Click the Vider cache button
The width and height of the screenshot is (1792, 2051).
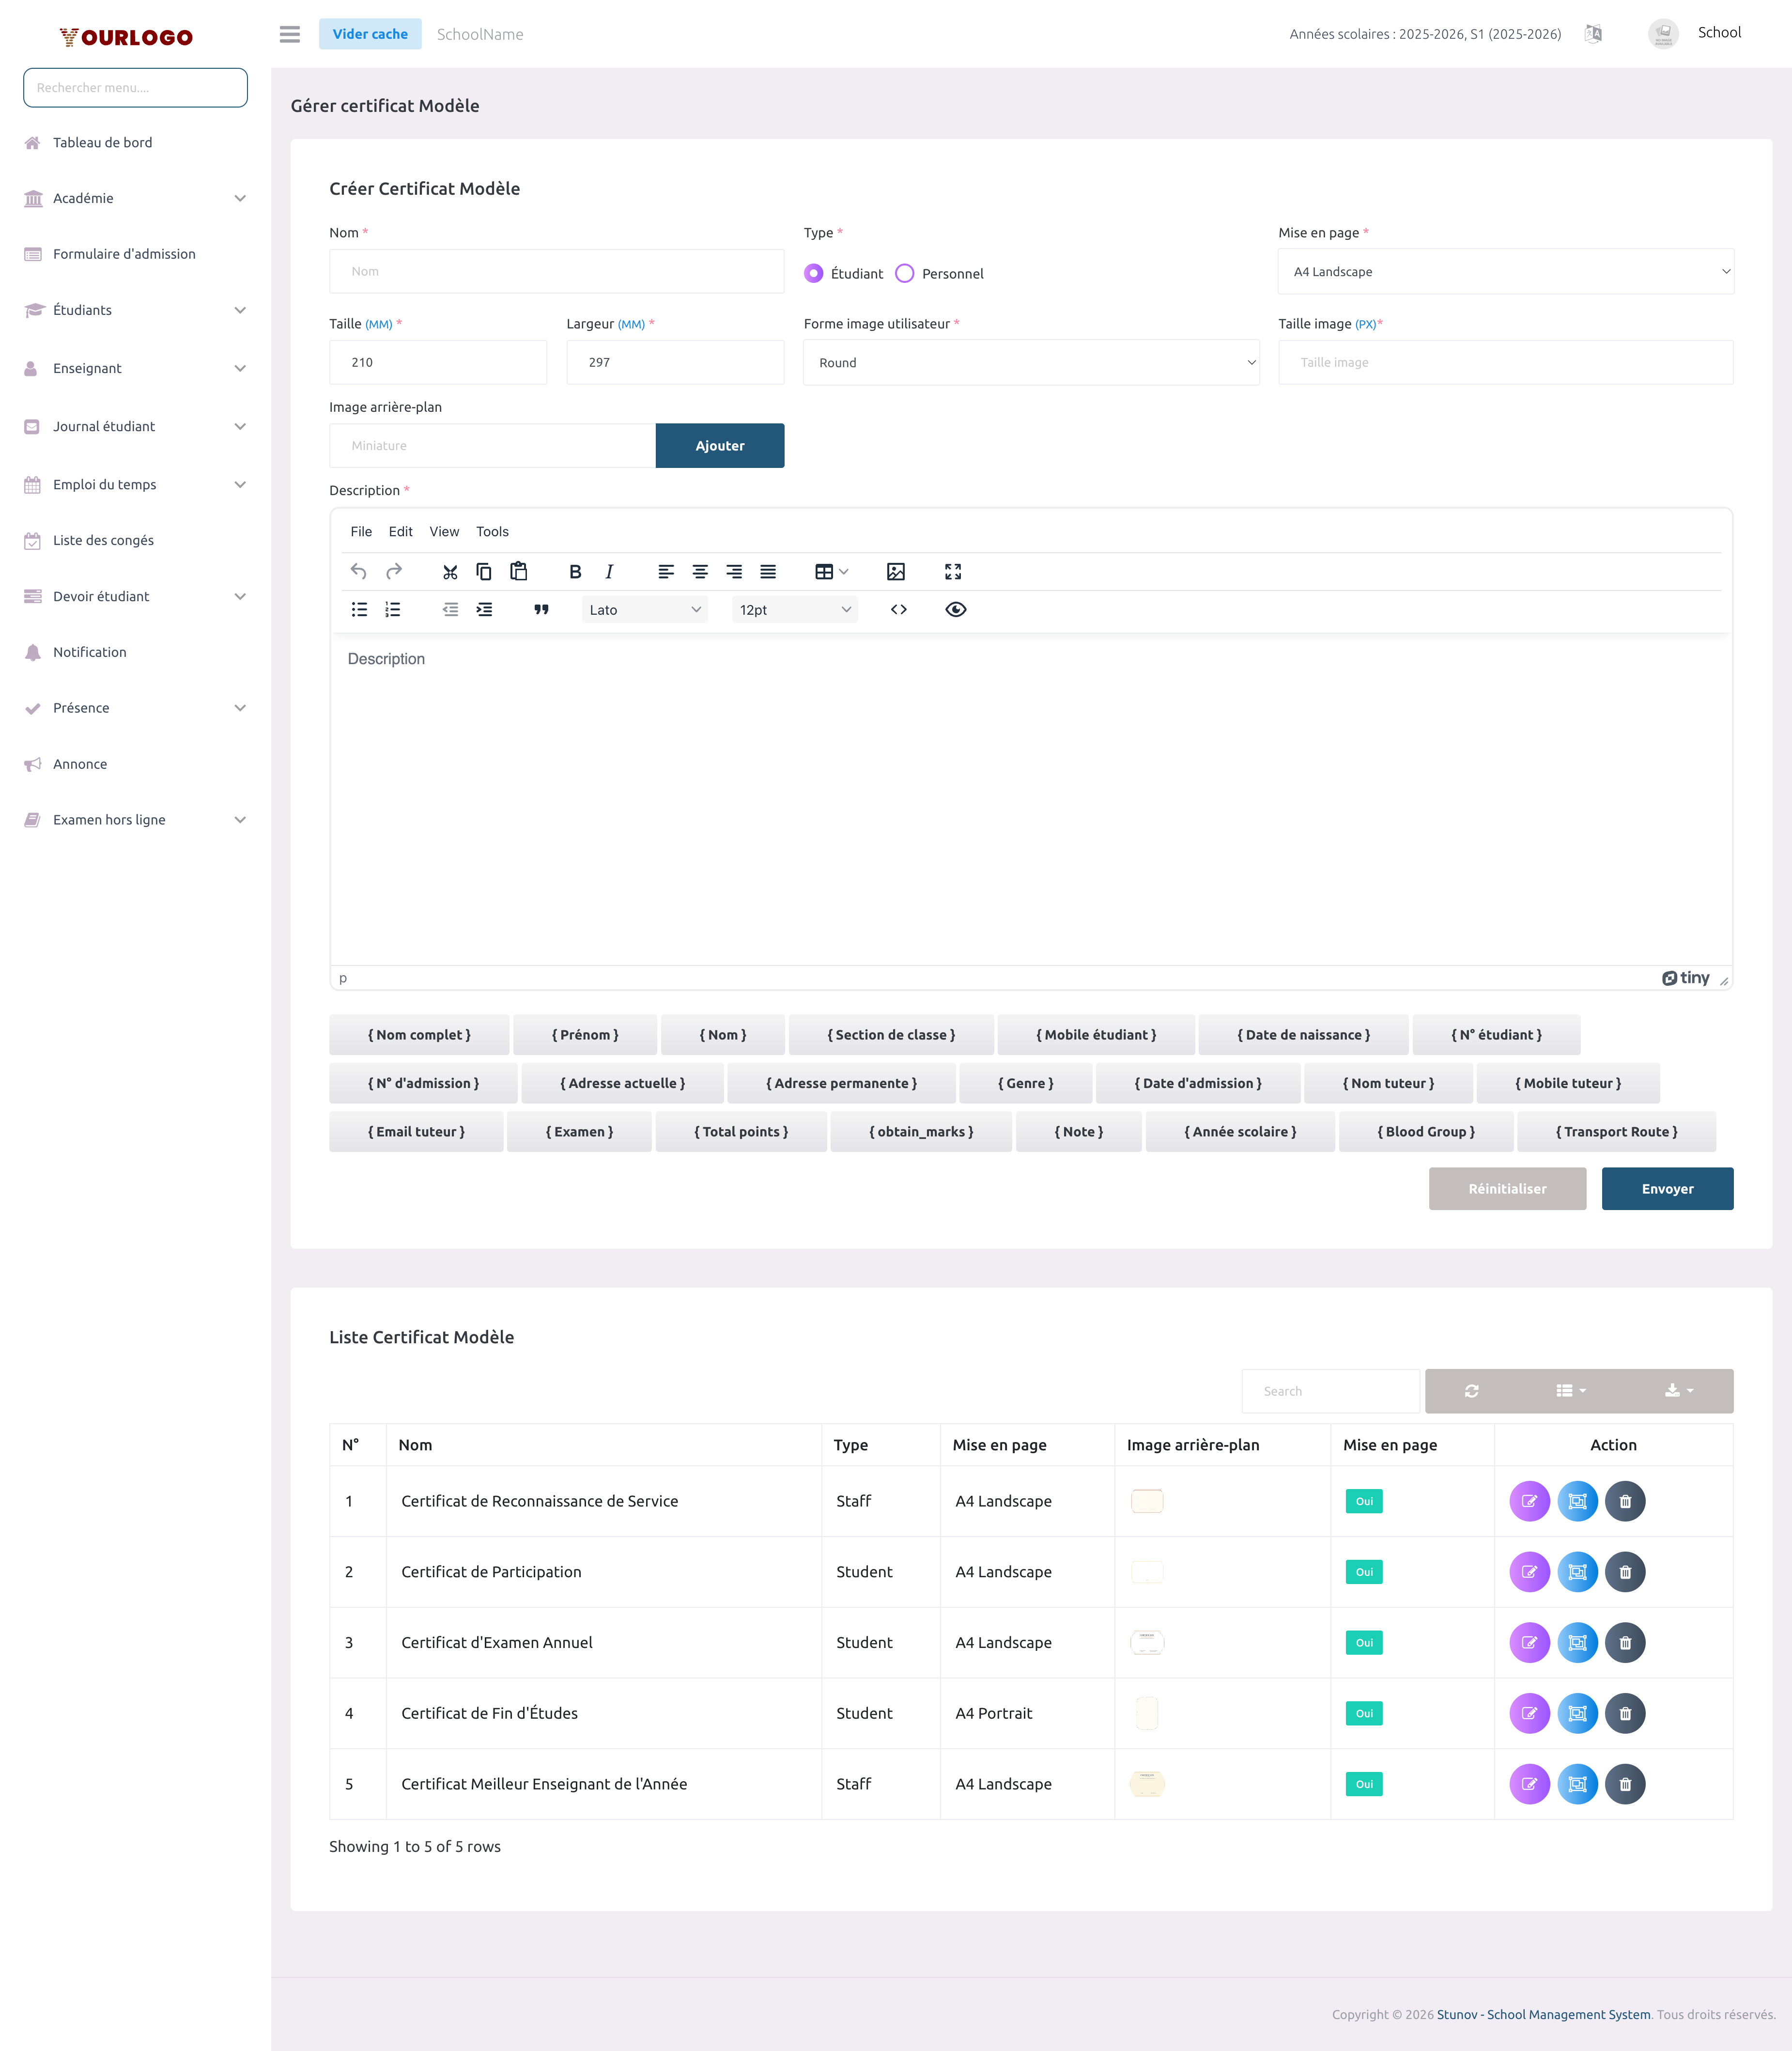(x=370, y=33)
